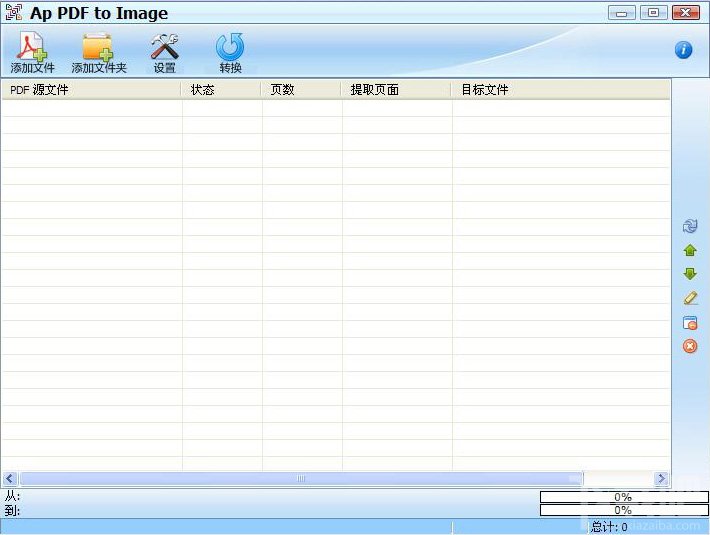Close the Ap PDF to Image window

click(x=686, y=13)
